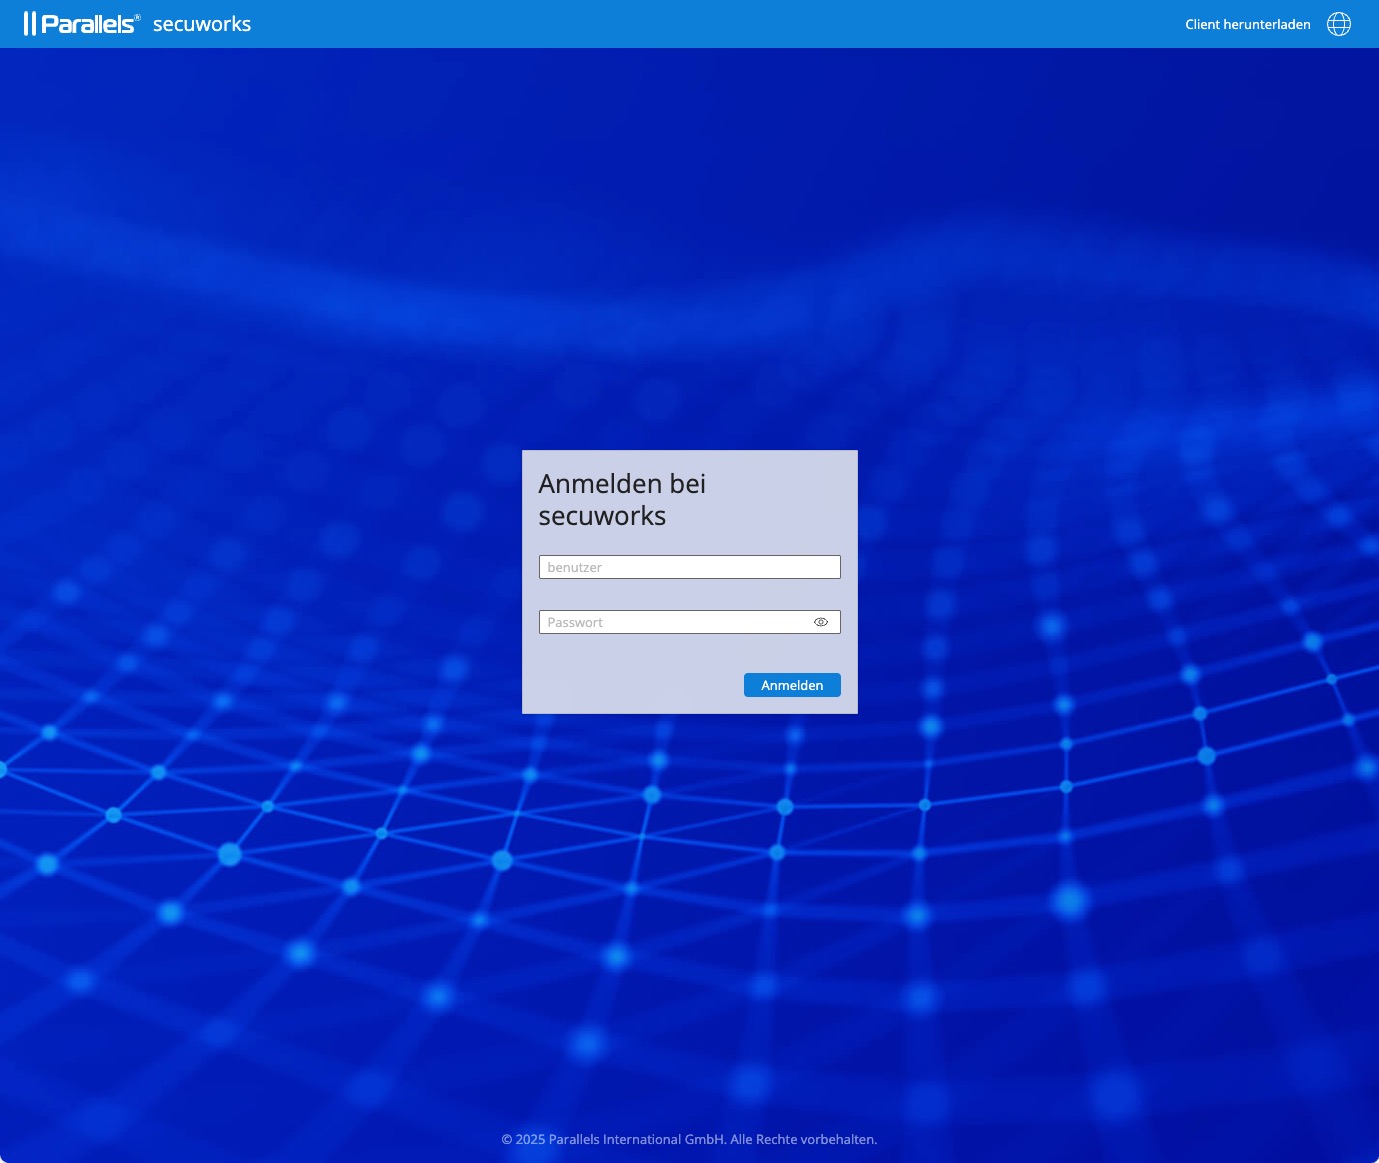Click the Parallels wordmark in header

pyautogui.click(x=87, y=24)
